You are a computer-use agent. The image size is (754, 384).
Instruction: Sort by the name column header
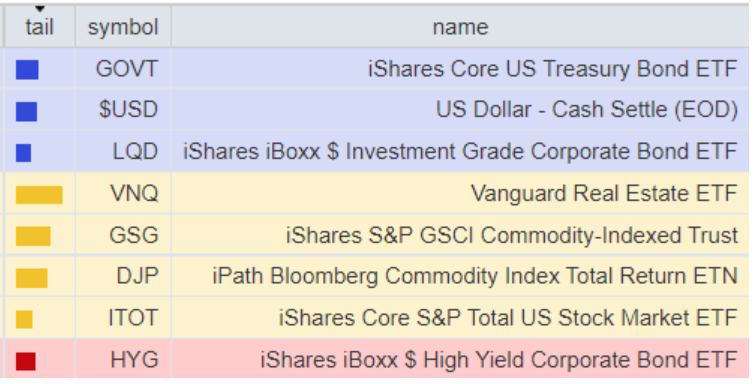pyautogui.click(x=460, y=26)
